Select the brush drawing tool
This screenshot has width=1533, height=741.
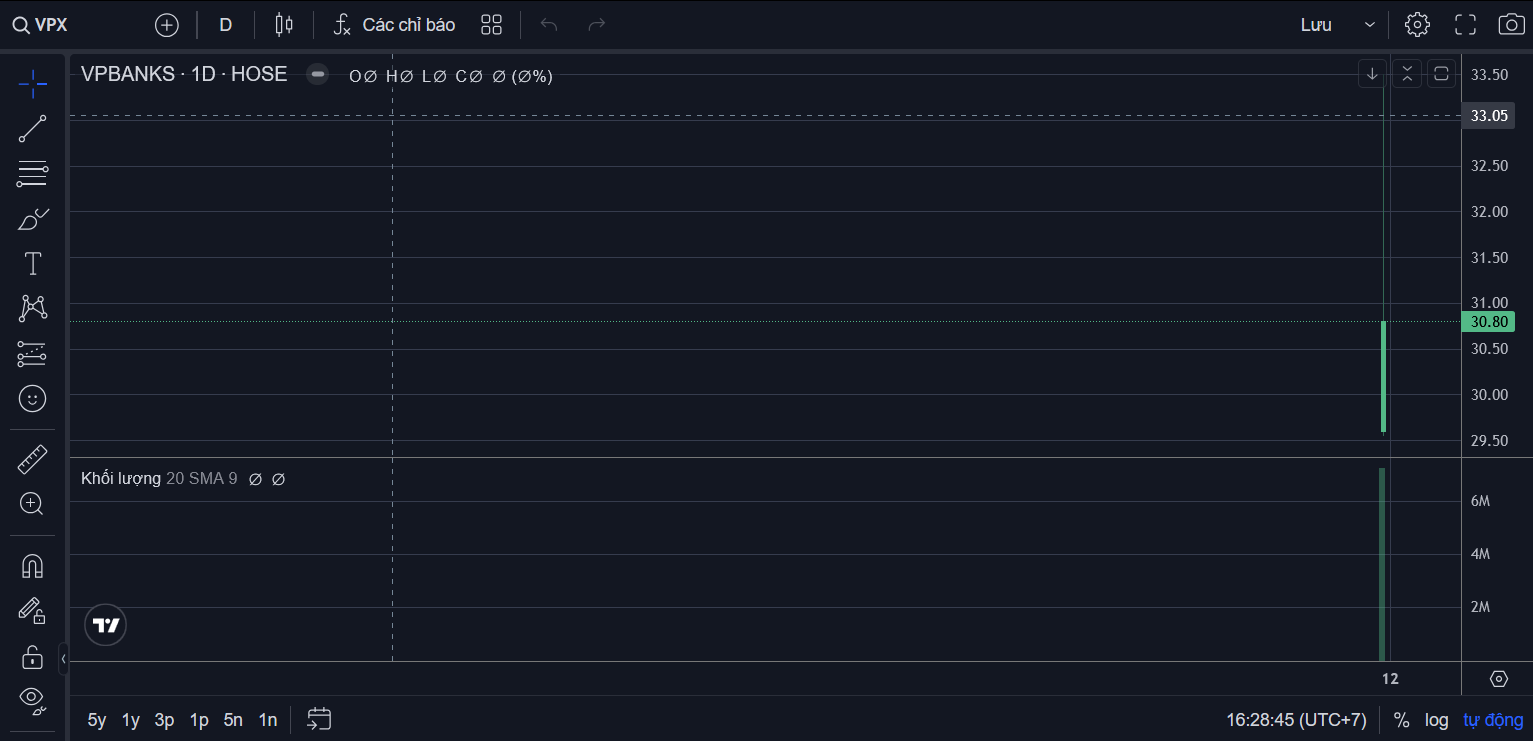coord(32,219)
